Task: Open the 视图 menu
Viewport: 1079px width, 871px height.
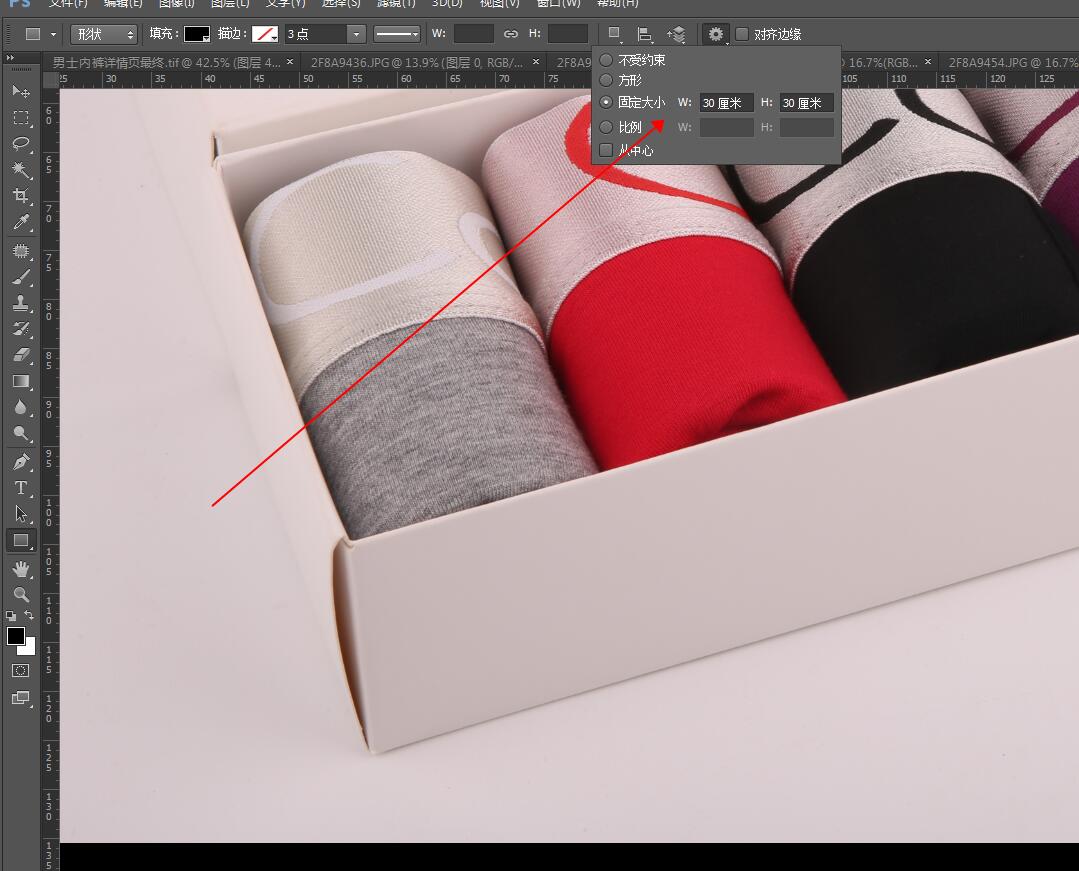Action: [x=500, y=3]
